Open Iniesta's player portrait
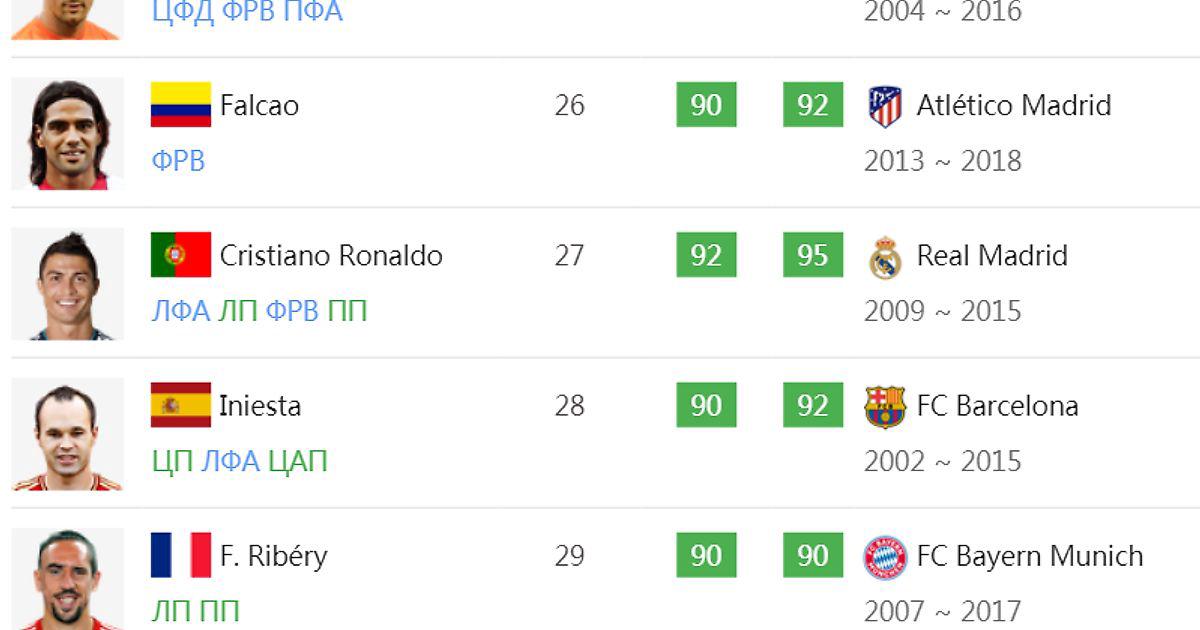The height and width of the screenshot is (630, 1200). [x=68, y=434]
